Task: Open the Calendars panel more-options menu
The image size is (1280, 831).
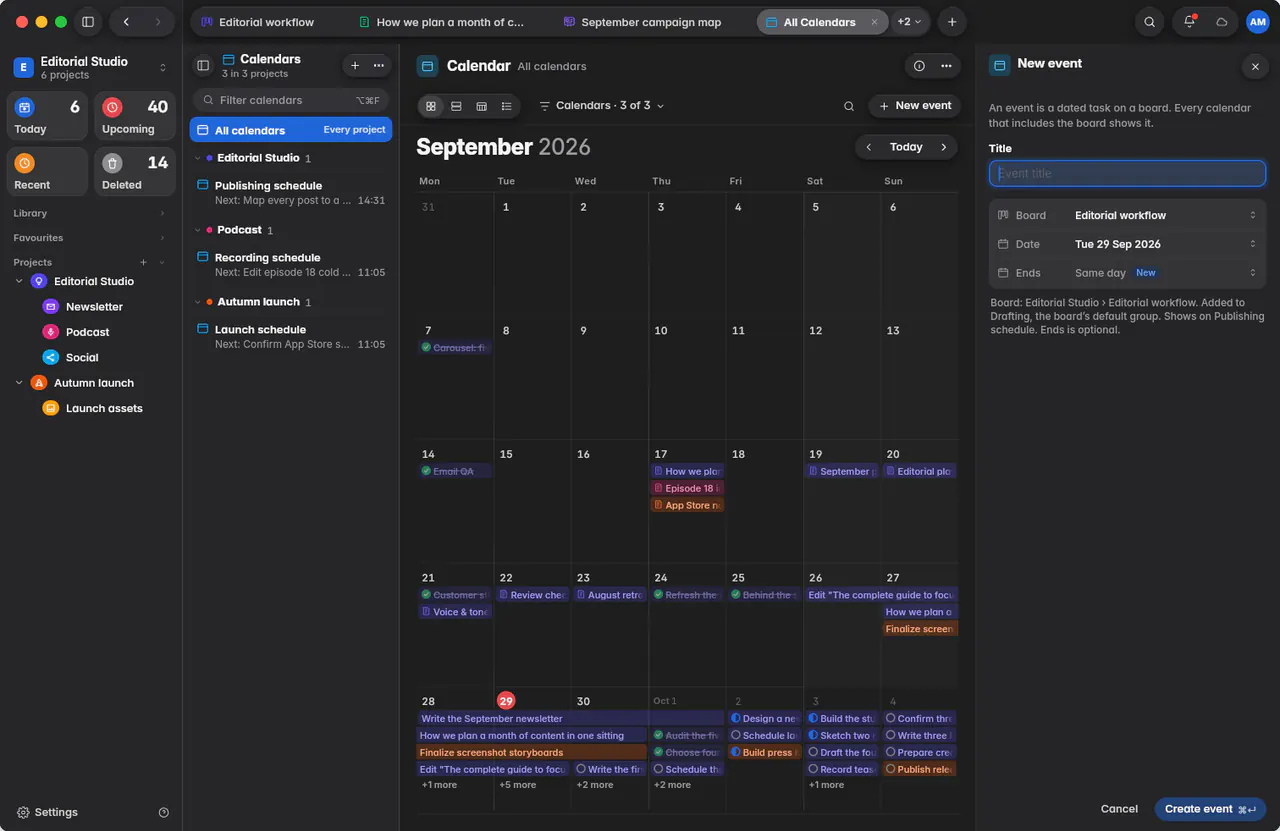Action: 379,66
